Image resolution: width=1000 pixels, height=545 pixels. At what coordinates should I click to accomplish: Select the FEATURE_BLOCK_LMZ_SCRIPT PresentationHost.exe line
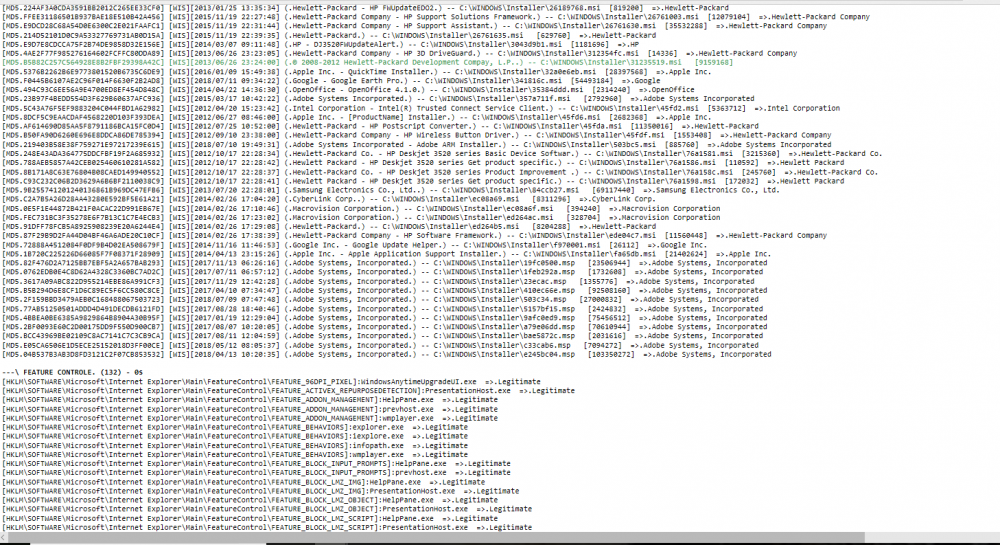point(267,527)
